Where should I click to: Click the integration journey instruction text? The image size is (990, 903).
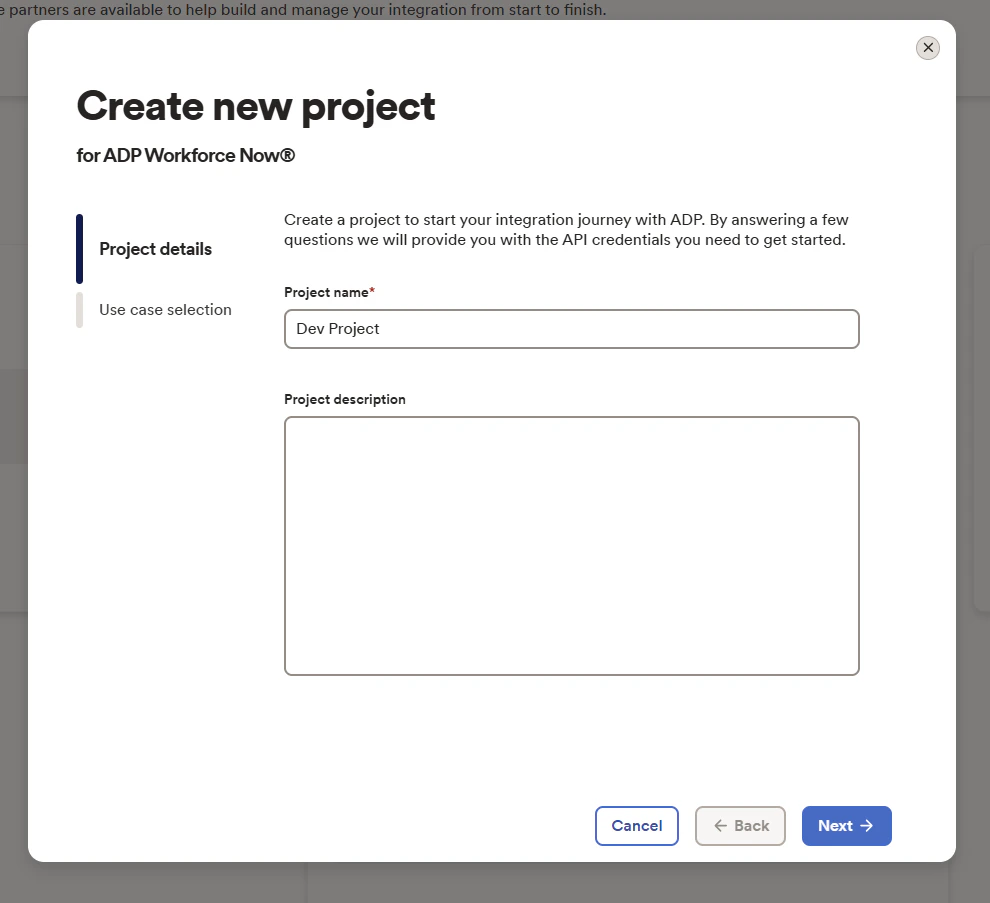565,229
